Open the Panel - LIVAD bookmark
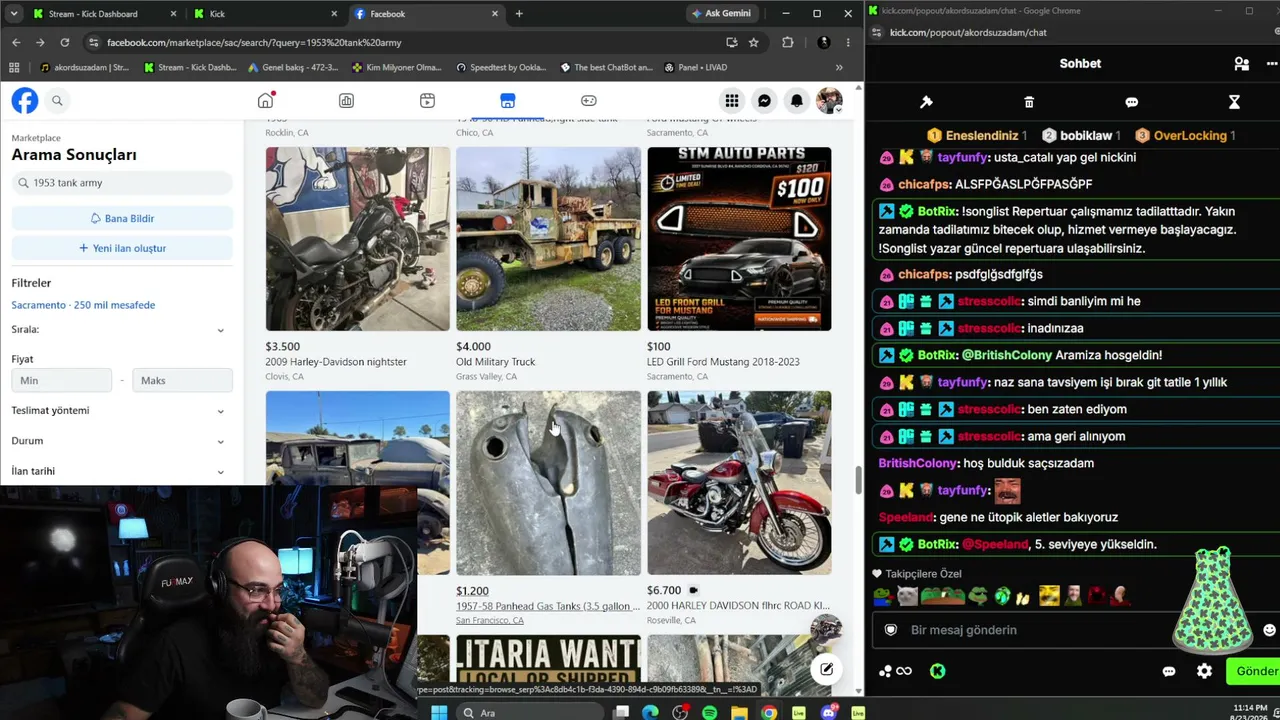 [x=695, y=68]
